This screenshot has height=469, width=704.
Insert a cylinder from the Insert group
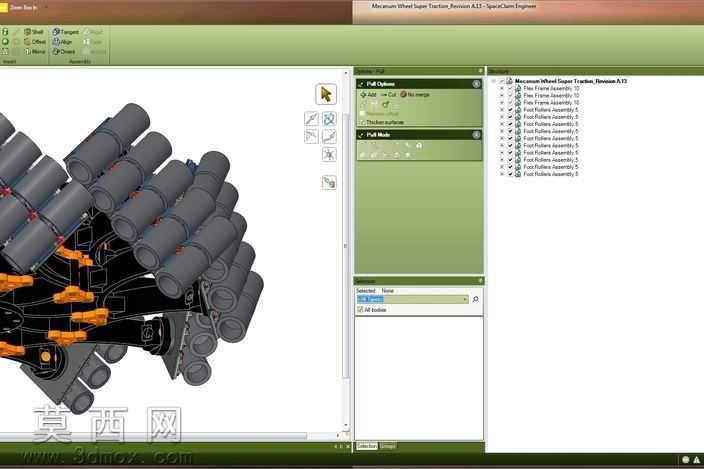pyautogui.click(x=5, y=32)
